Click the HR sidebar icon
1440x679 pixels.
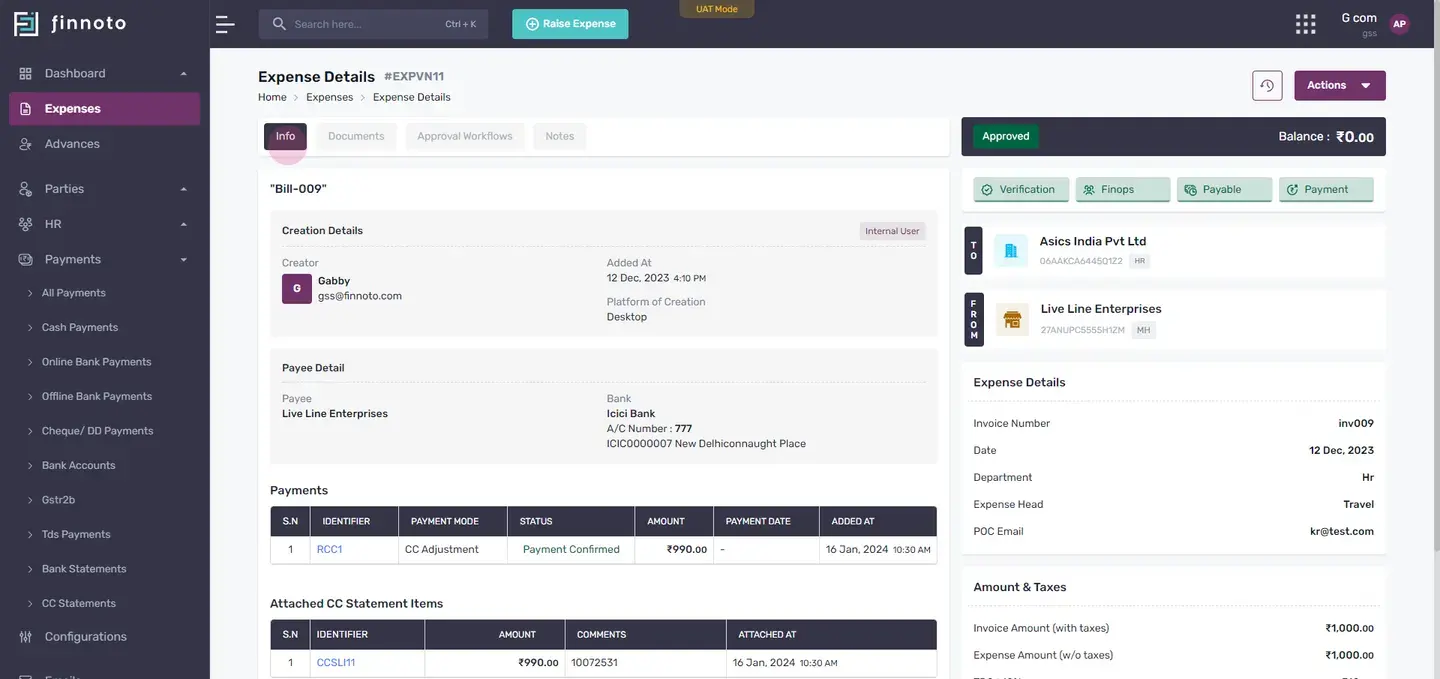pyautogui.click(x=26, y=224)
